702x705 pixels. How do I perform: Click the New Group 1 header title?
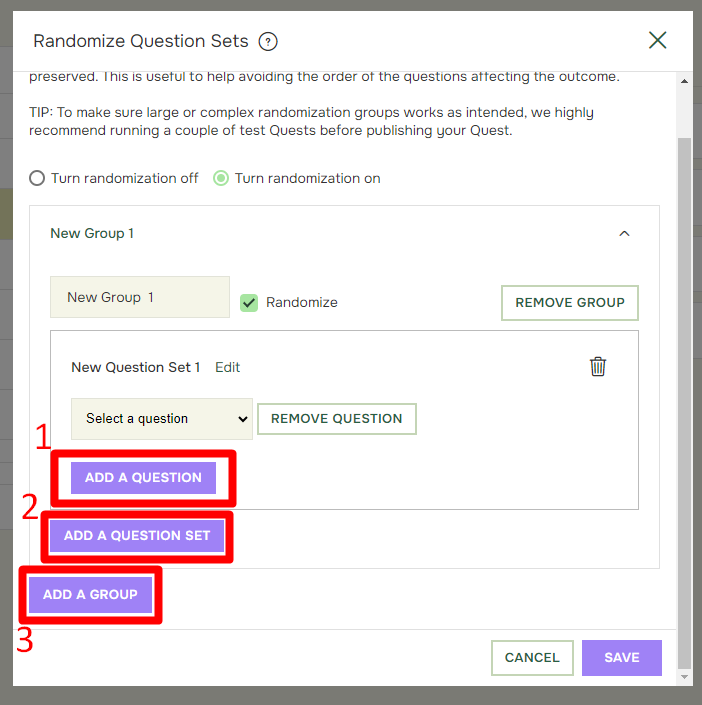click(92, 233)
